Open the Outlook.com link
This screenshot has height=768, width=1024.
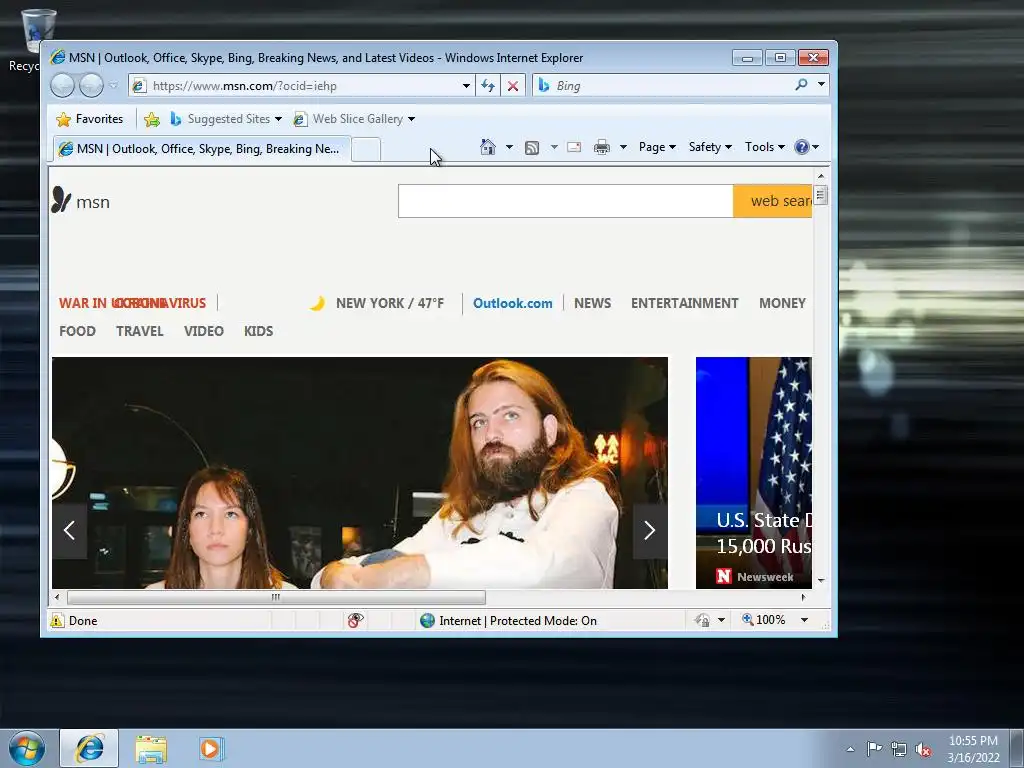click(513, 303)
